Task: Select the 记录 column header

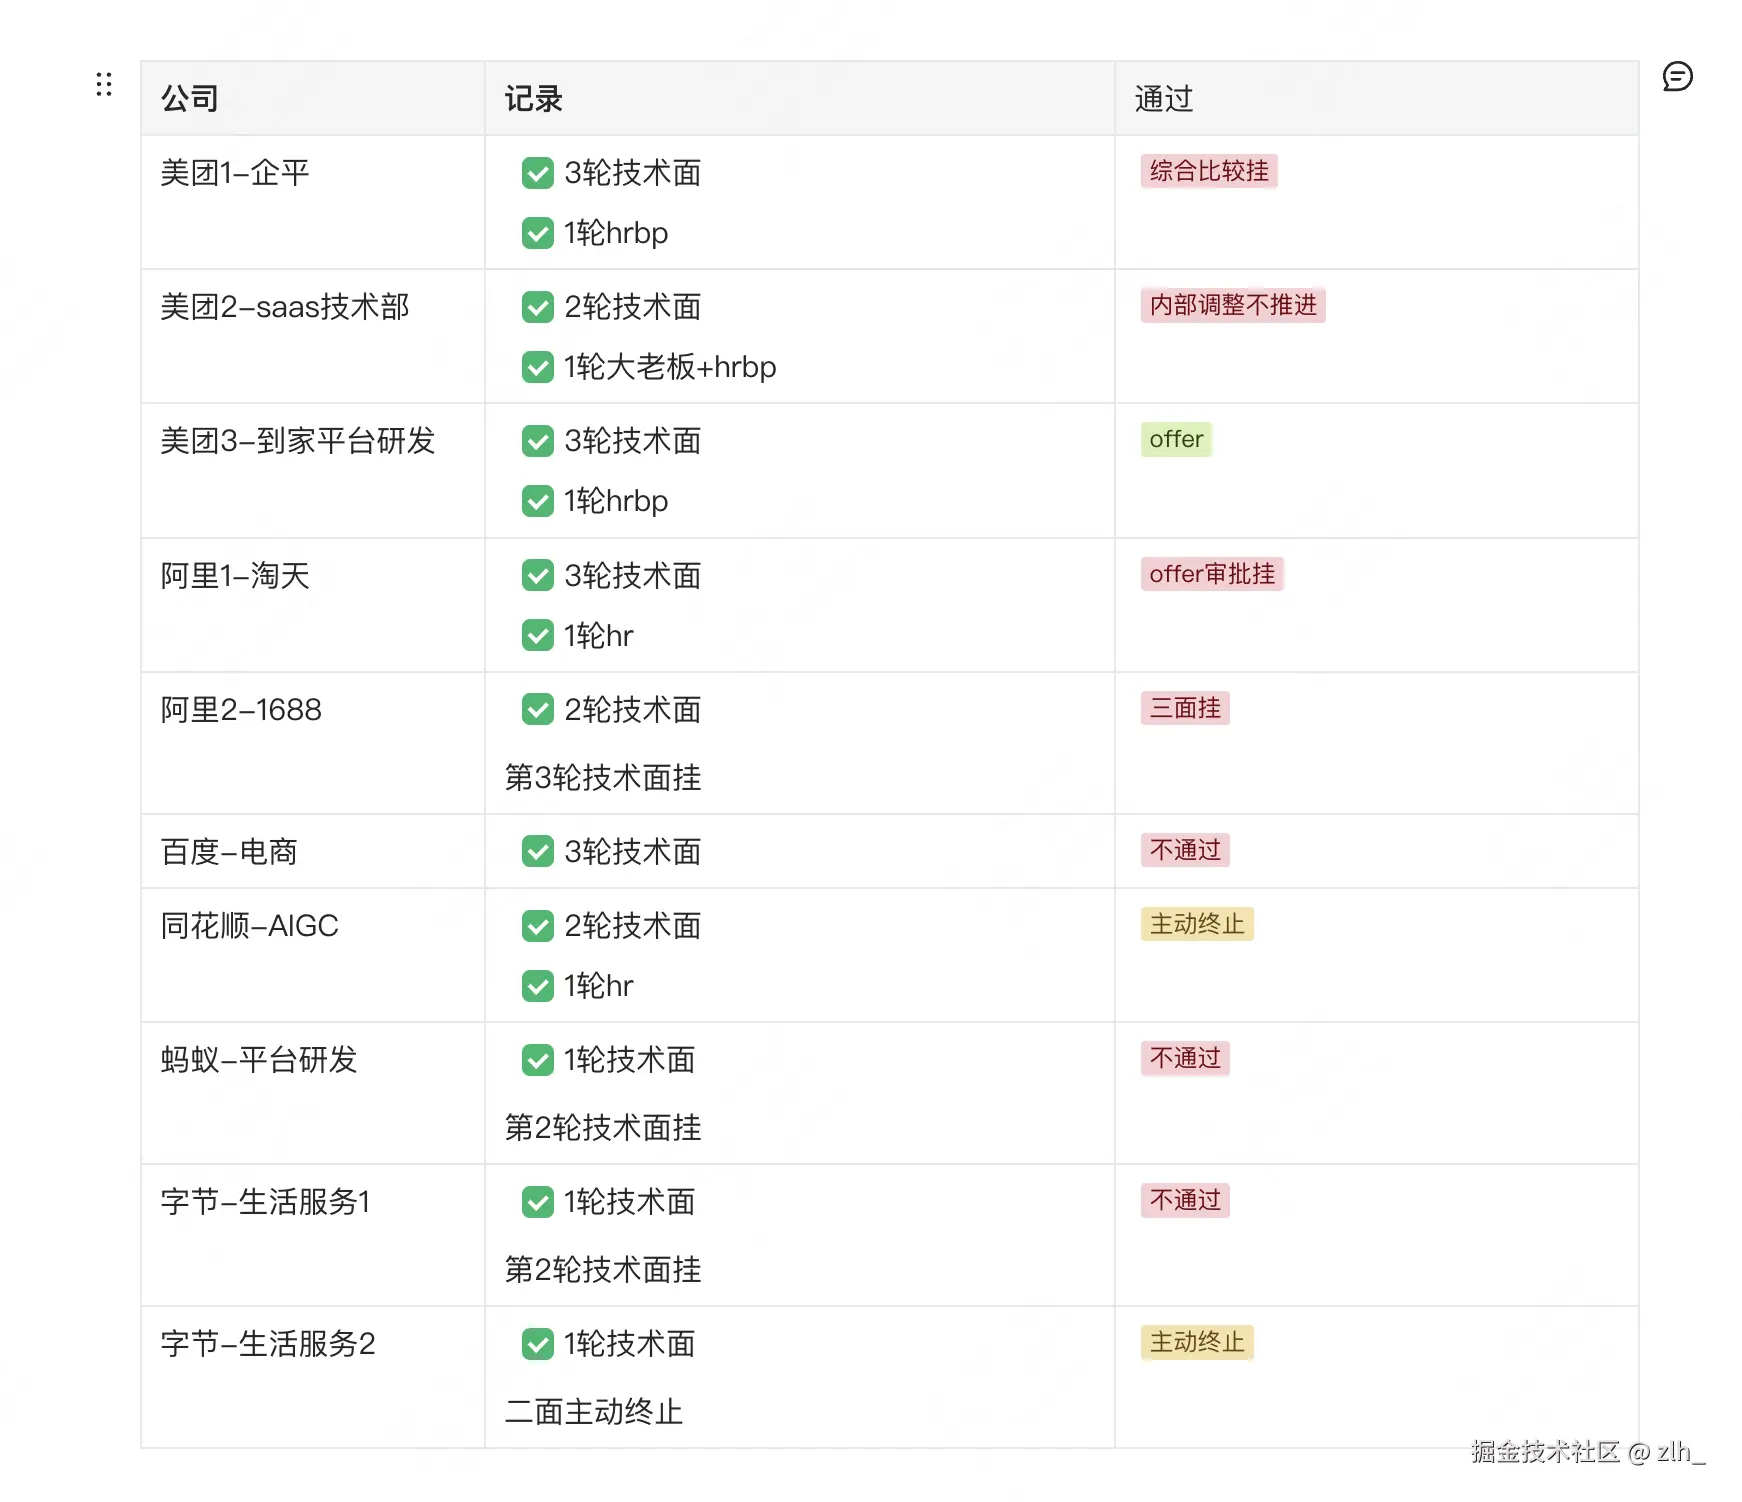Action: (x=534, y=99)
